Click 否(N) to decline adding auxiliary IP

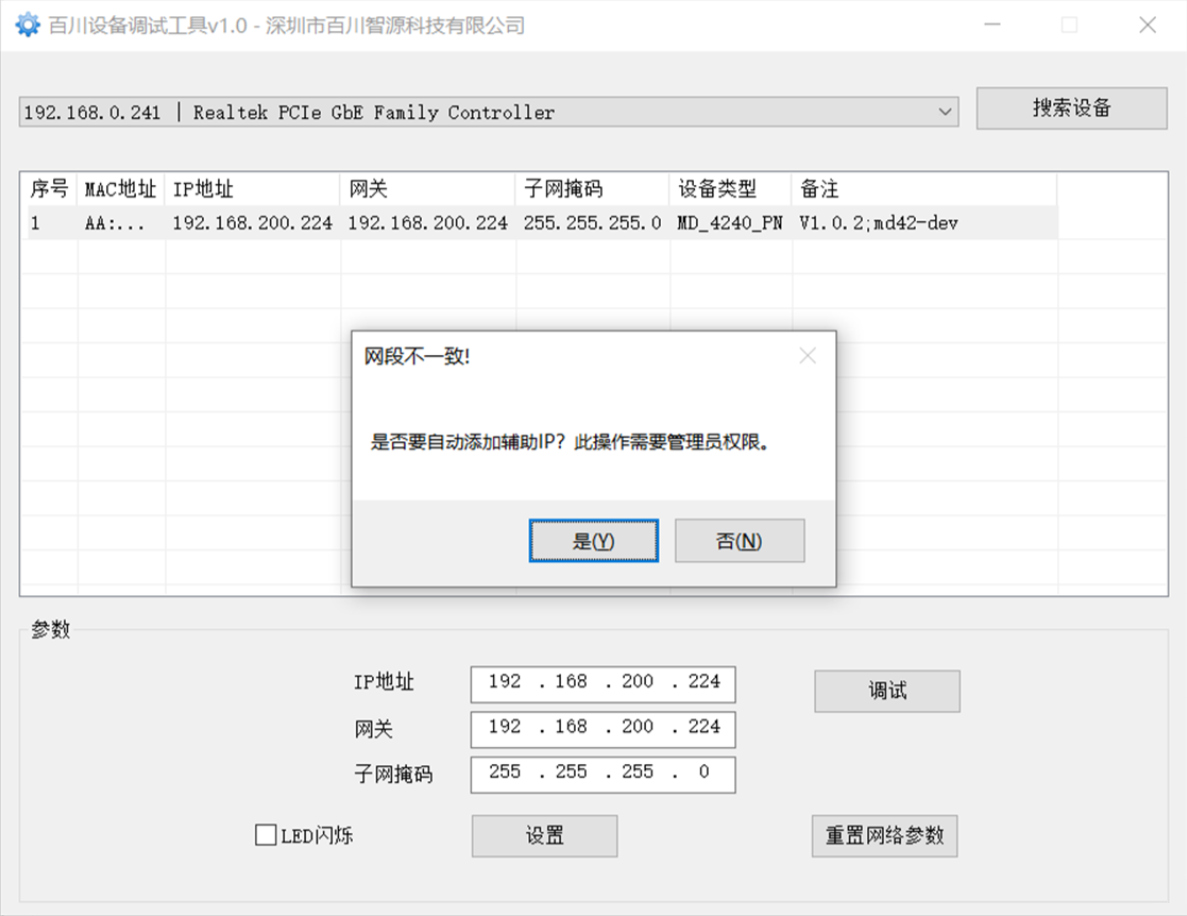740,540
